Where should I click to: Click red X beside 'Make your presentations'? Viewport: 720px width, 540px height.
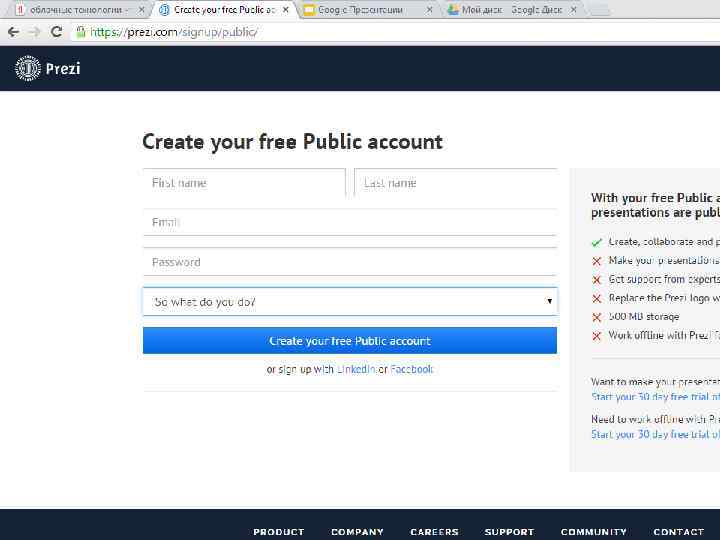coord(596,261)
